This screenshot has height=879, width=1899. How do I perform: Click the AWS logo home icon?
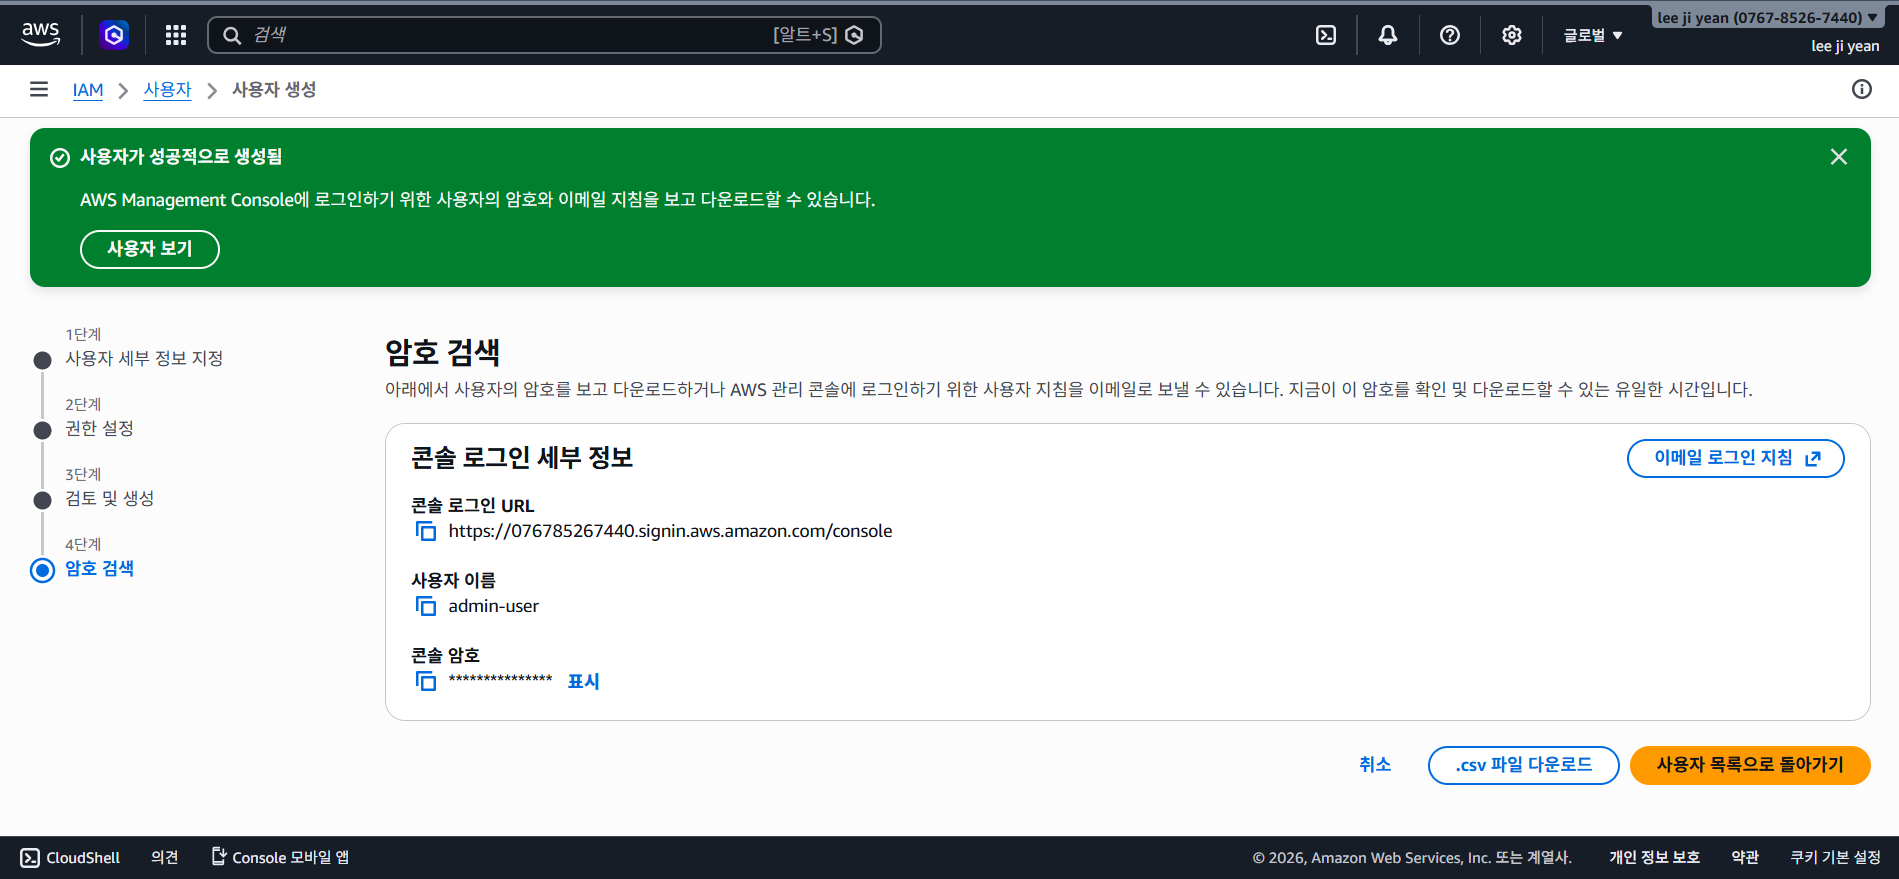click(x=41, y=34)
